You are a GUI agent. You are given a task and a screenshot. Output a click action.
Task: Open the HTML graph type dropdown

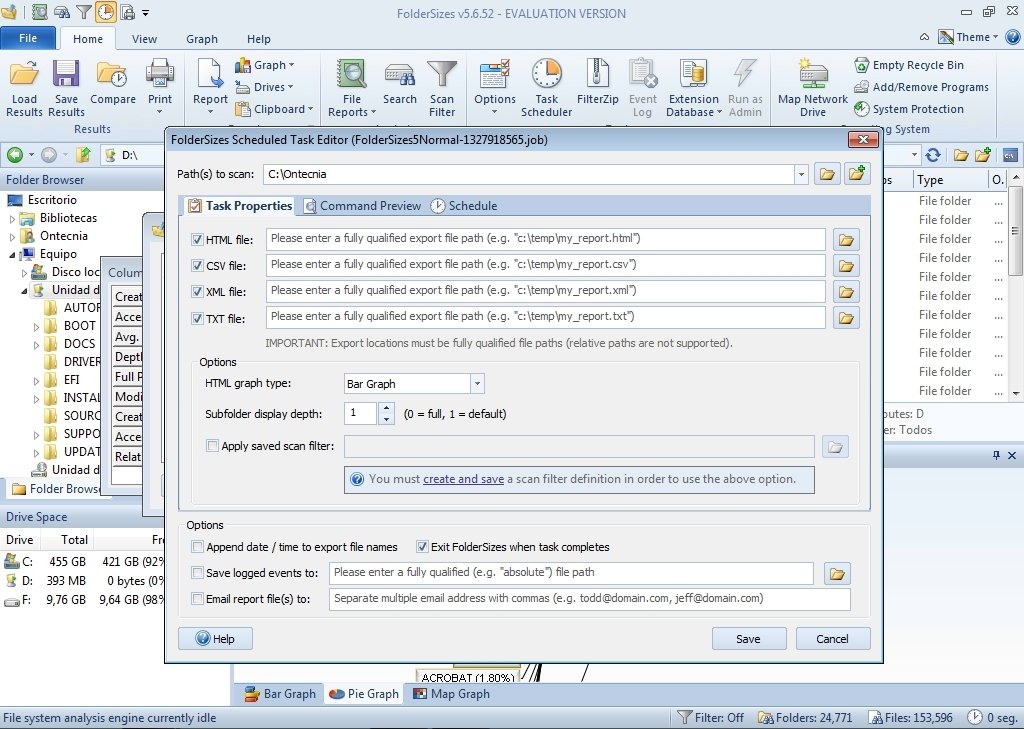(477, 382)
